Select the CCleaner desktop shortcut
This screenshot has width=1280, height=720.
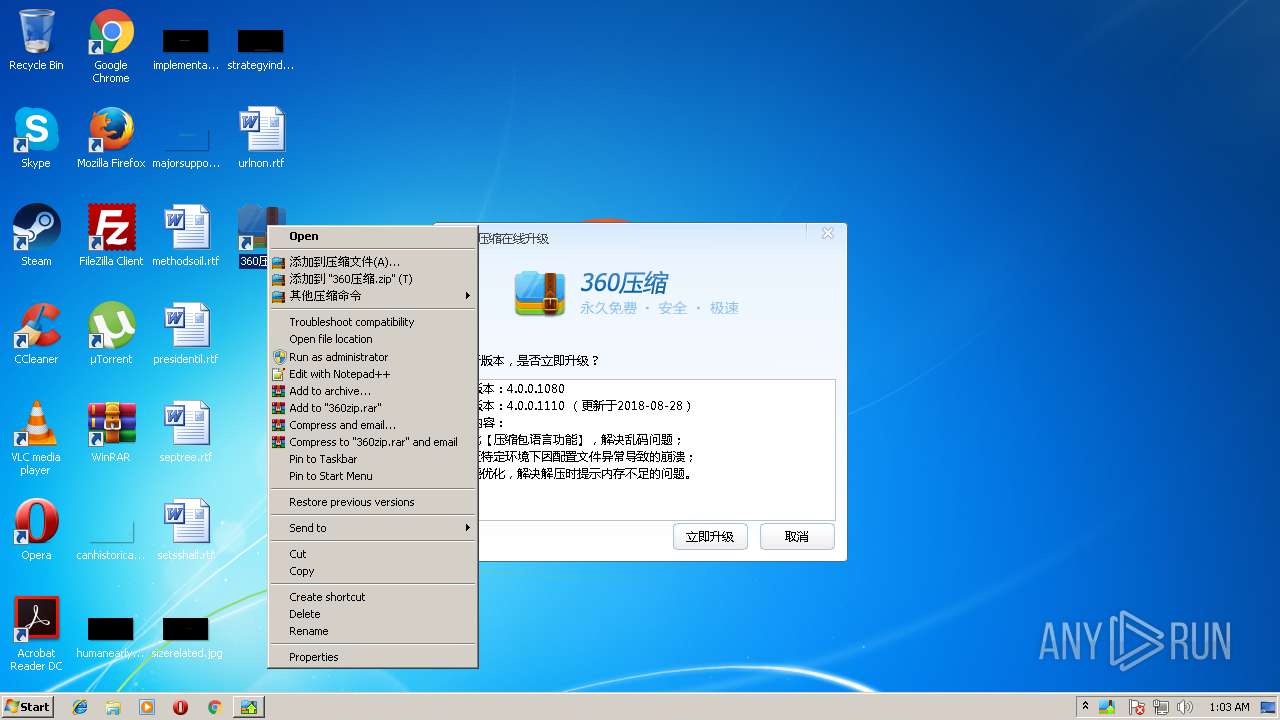(36, 335)
